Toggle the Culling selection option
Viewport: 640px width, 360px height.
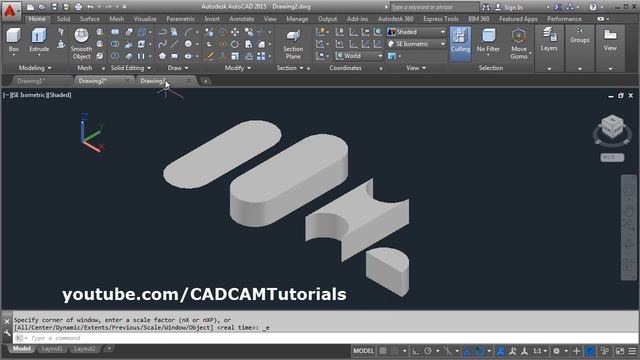point(460,44)
